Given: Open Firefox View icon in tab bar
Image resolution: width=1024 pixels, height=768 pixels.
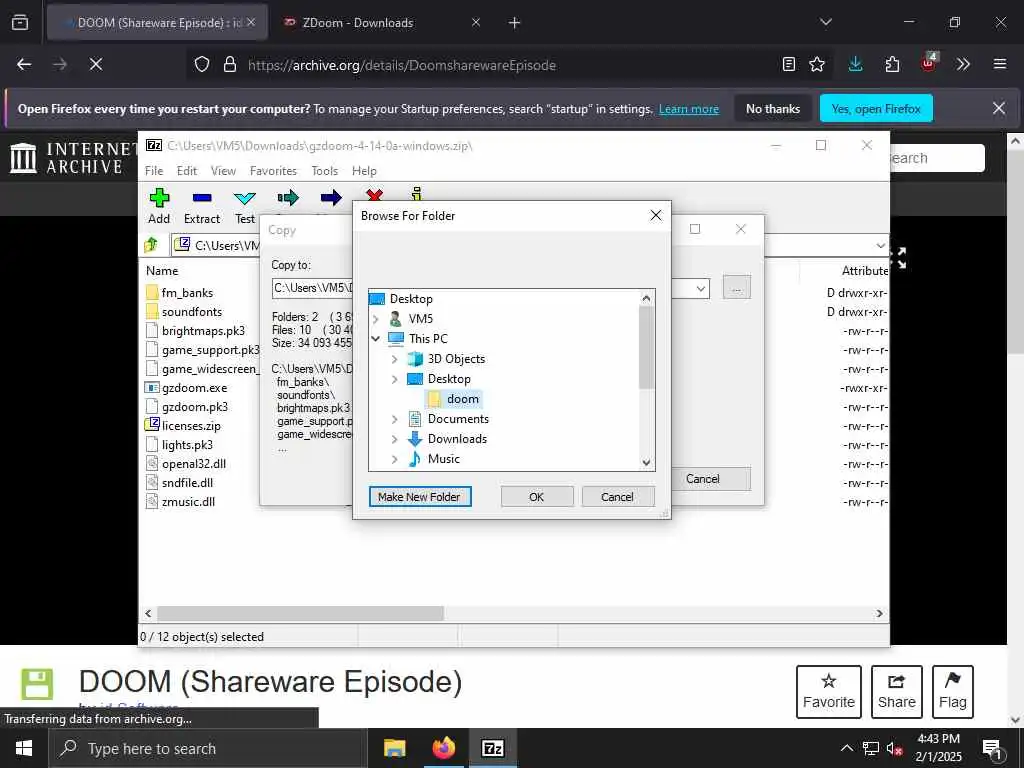Looking at the screenshot, I should click(20, 22).
